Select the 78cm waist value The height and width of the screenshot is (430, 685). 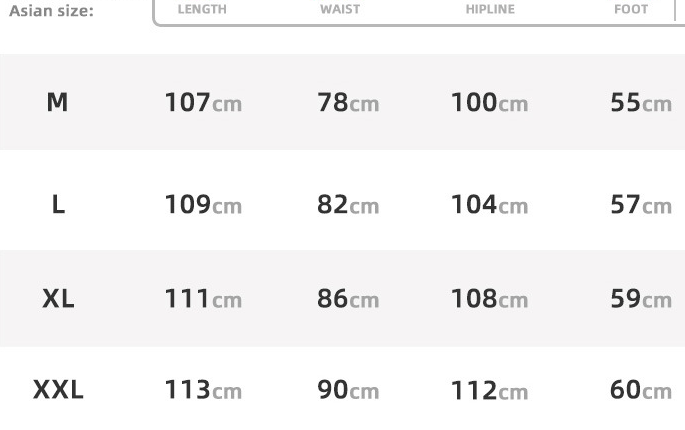tap(348, 103)
